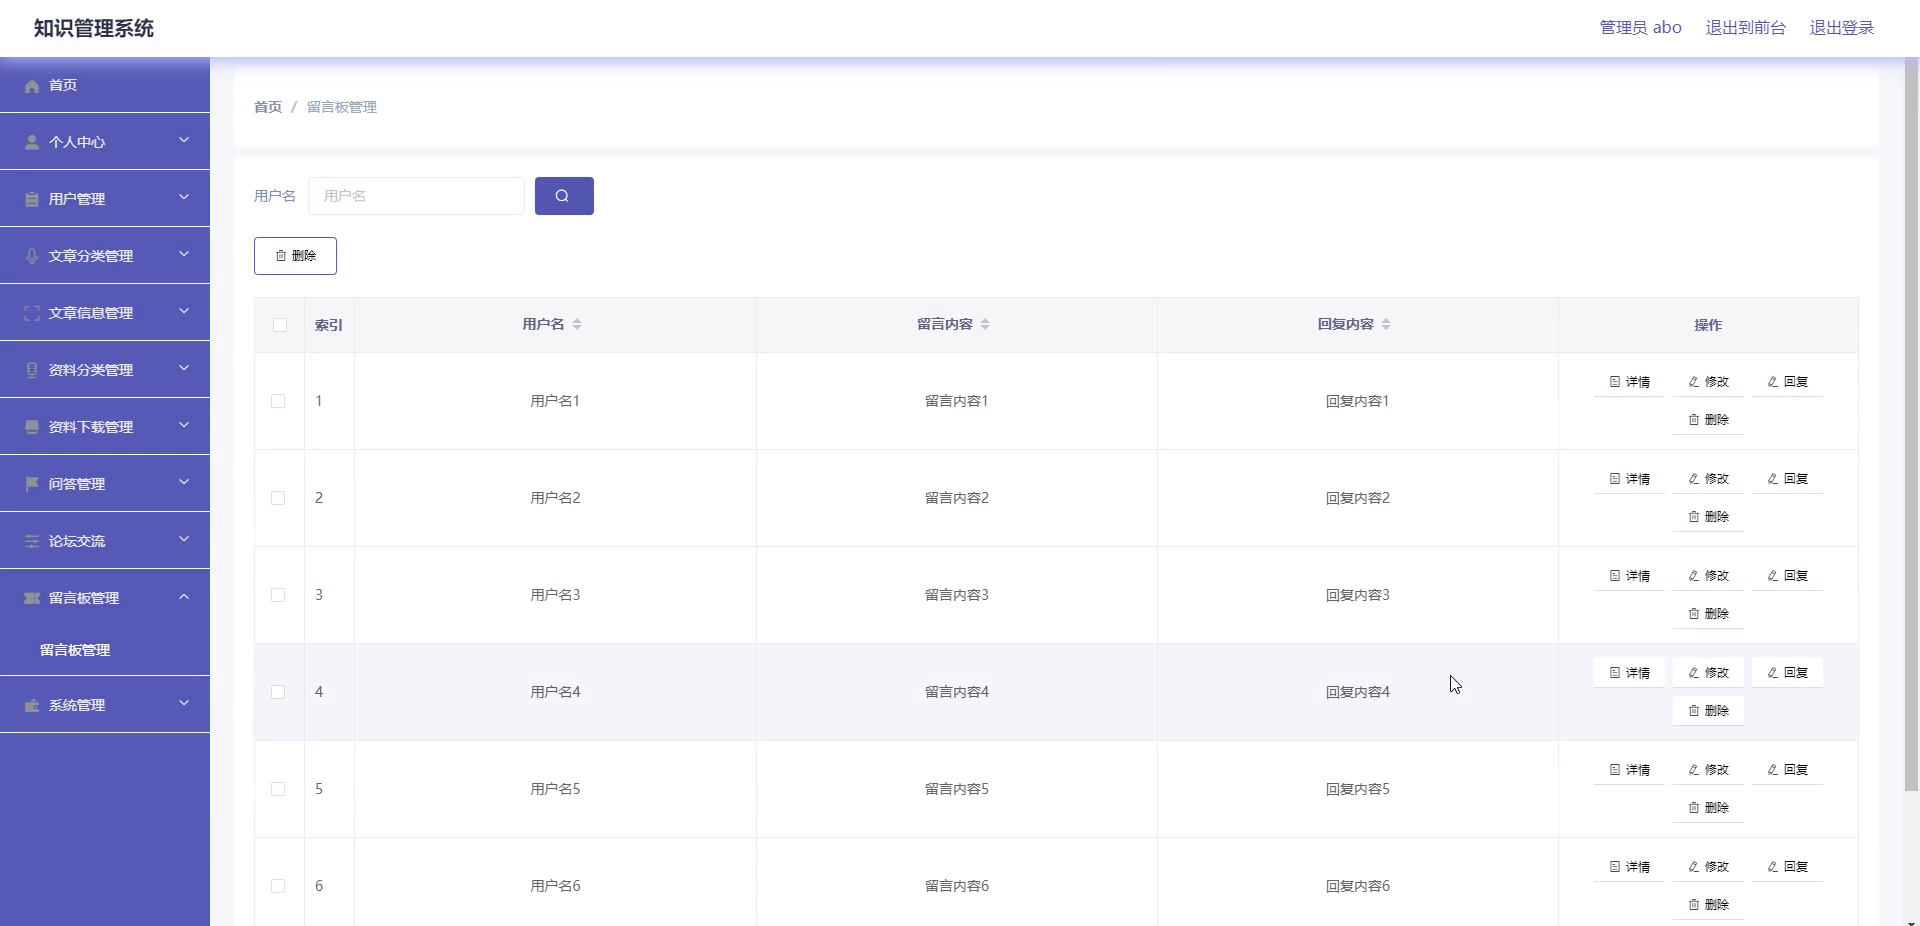
Task: Sort by 回复内容 column arrows
Action: tap(1386, 324)
